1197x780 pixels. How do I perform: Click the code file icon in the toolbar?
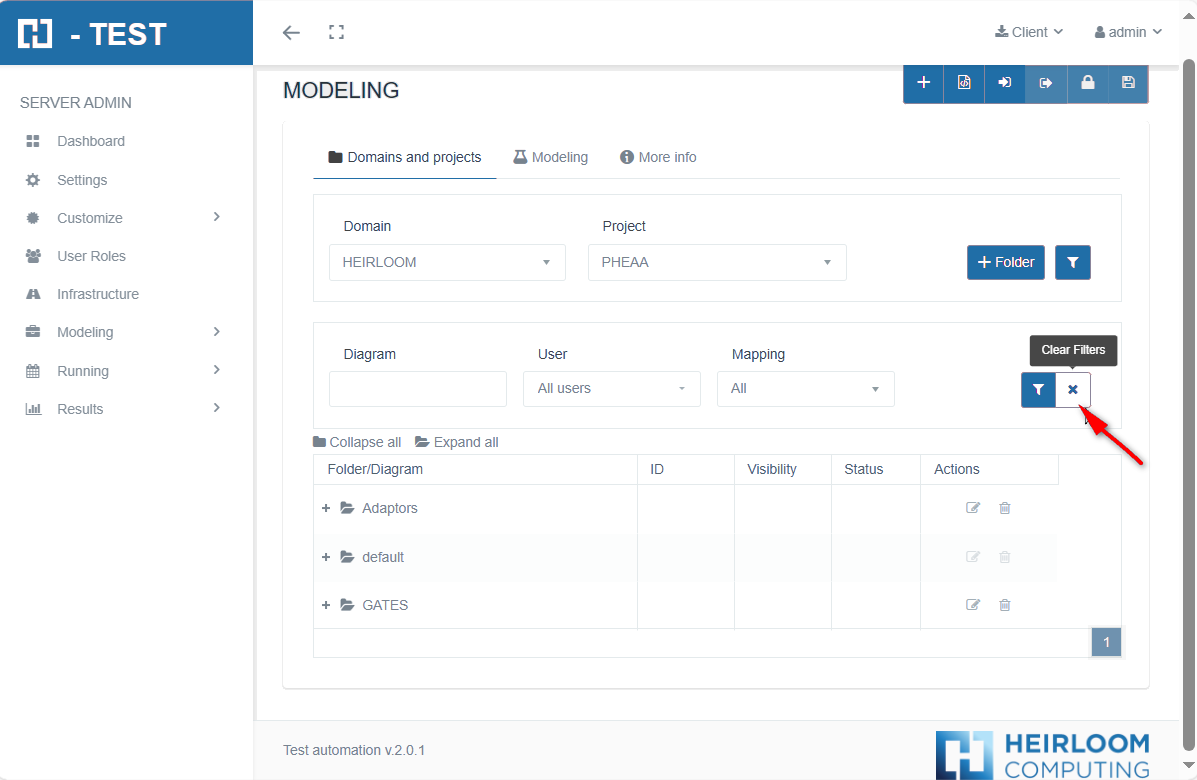coord(964,83)
